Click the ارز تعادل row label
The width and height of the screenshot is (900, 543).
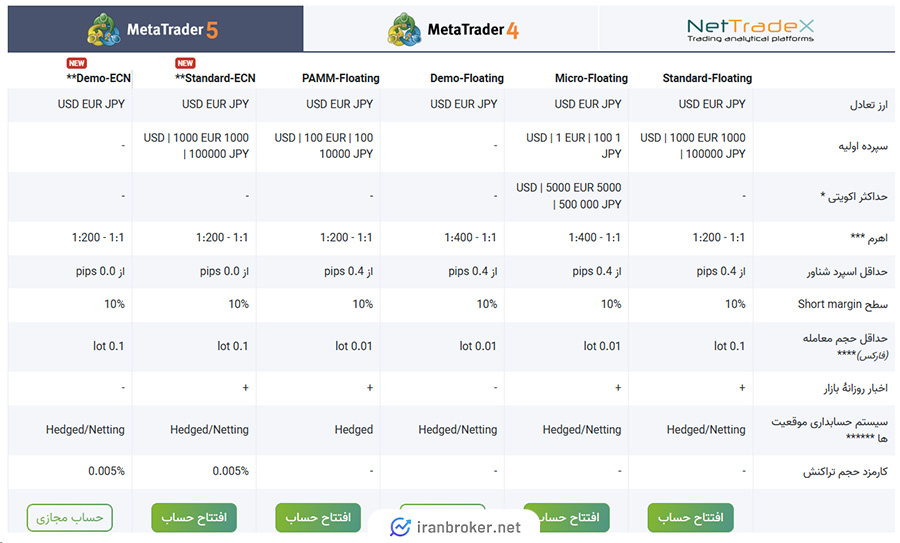coord(868,104)
